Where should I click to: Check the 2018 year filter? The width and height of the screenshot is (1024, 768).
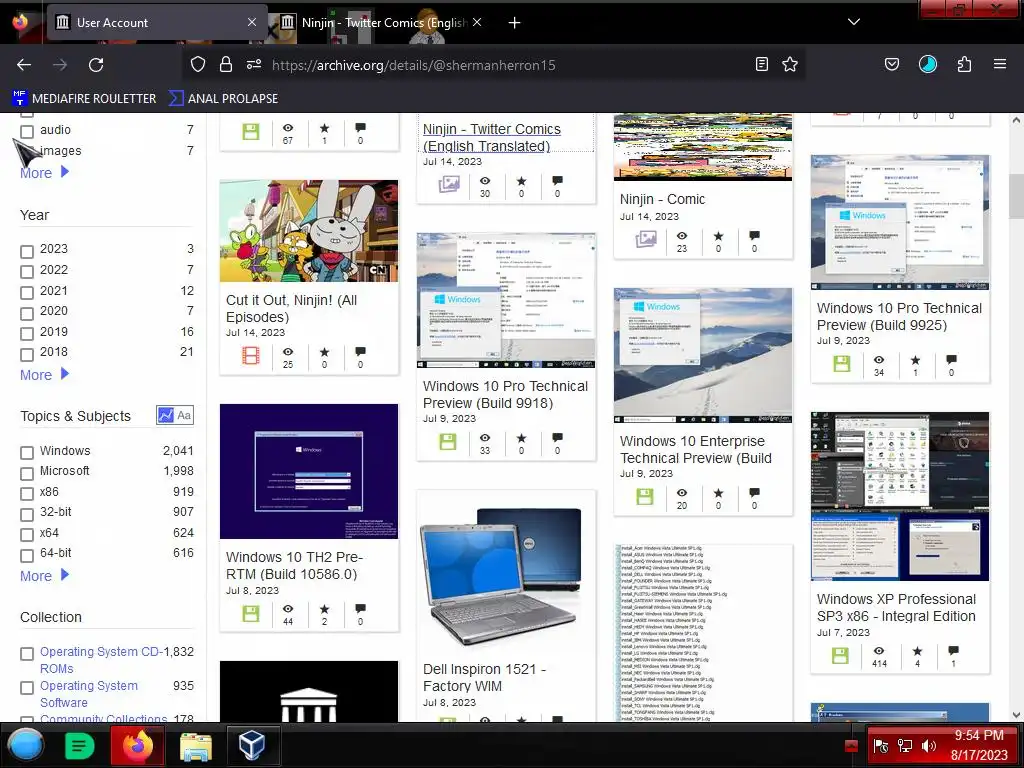click(27, 355)
